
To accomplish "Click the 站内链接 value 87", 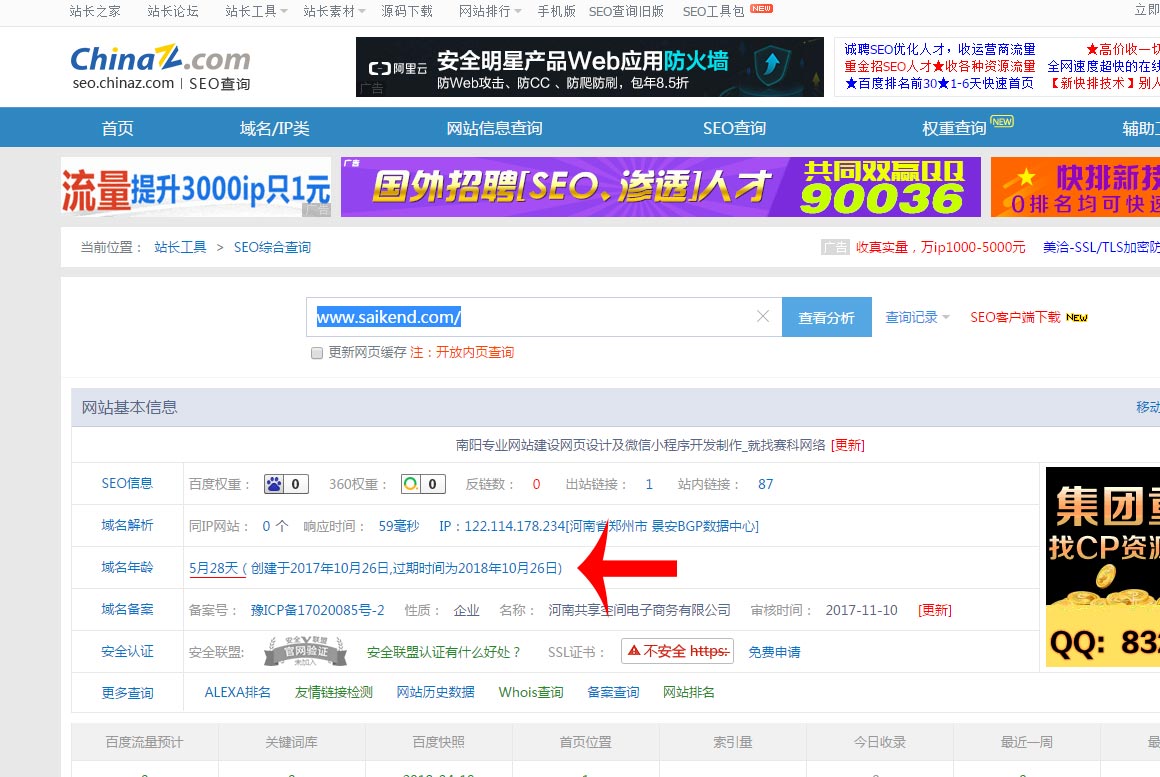I will [765, 484].
